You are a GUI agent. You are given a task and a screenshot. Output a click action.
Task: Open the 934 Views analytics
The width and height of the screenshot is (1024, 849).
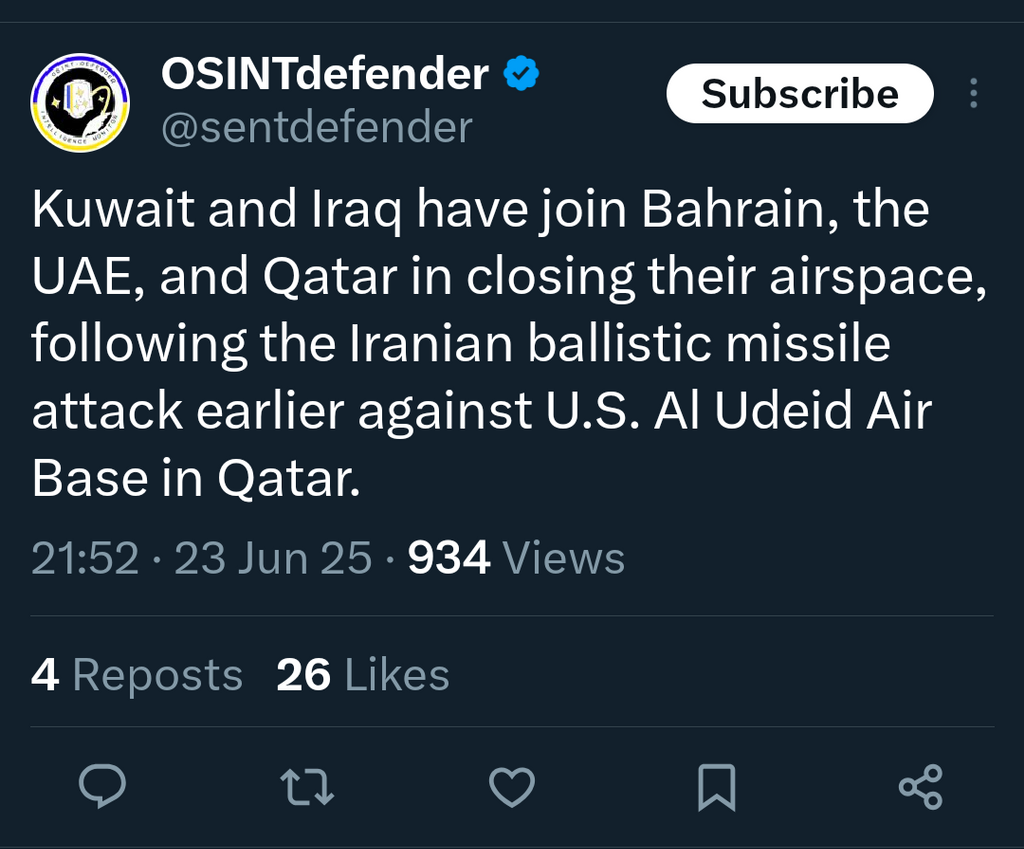tap(516, 558)
